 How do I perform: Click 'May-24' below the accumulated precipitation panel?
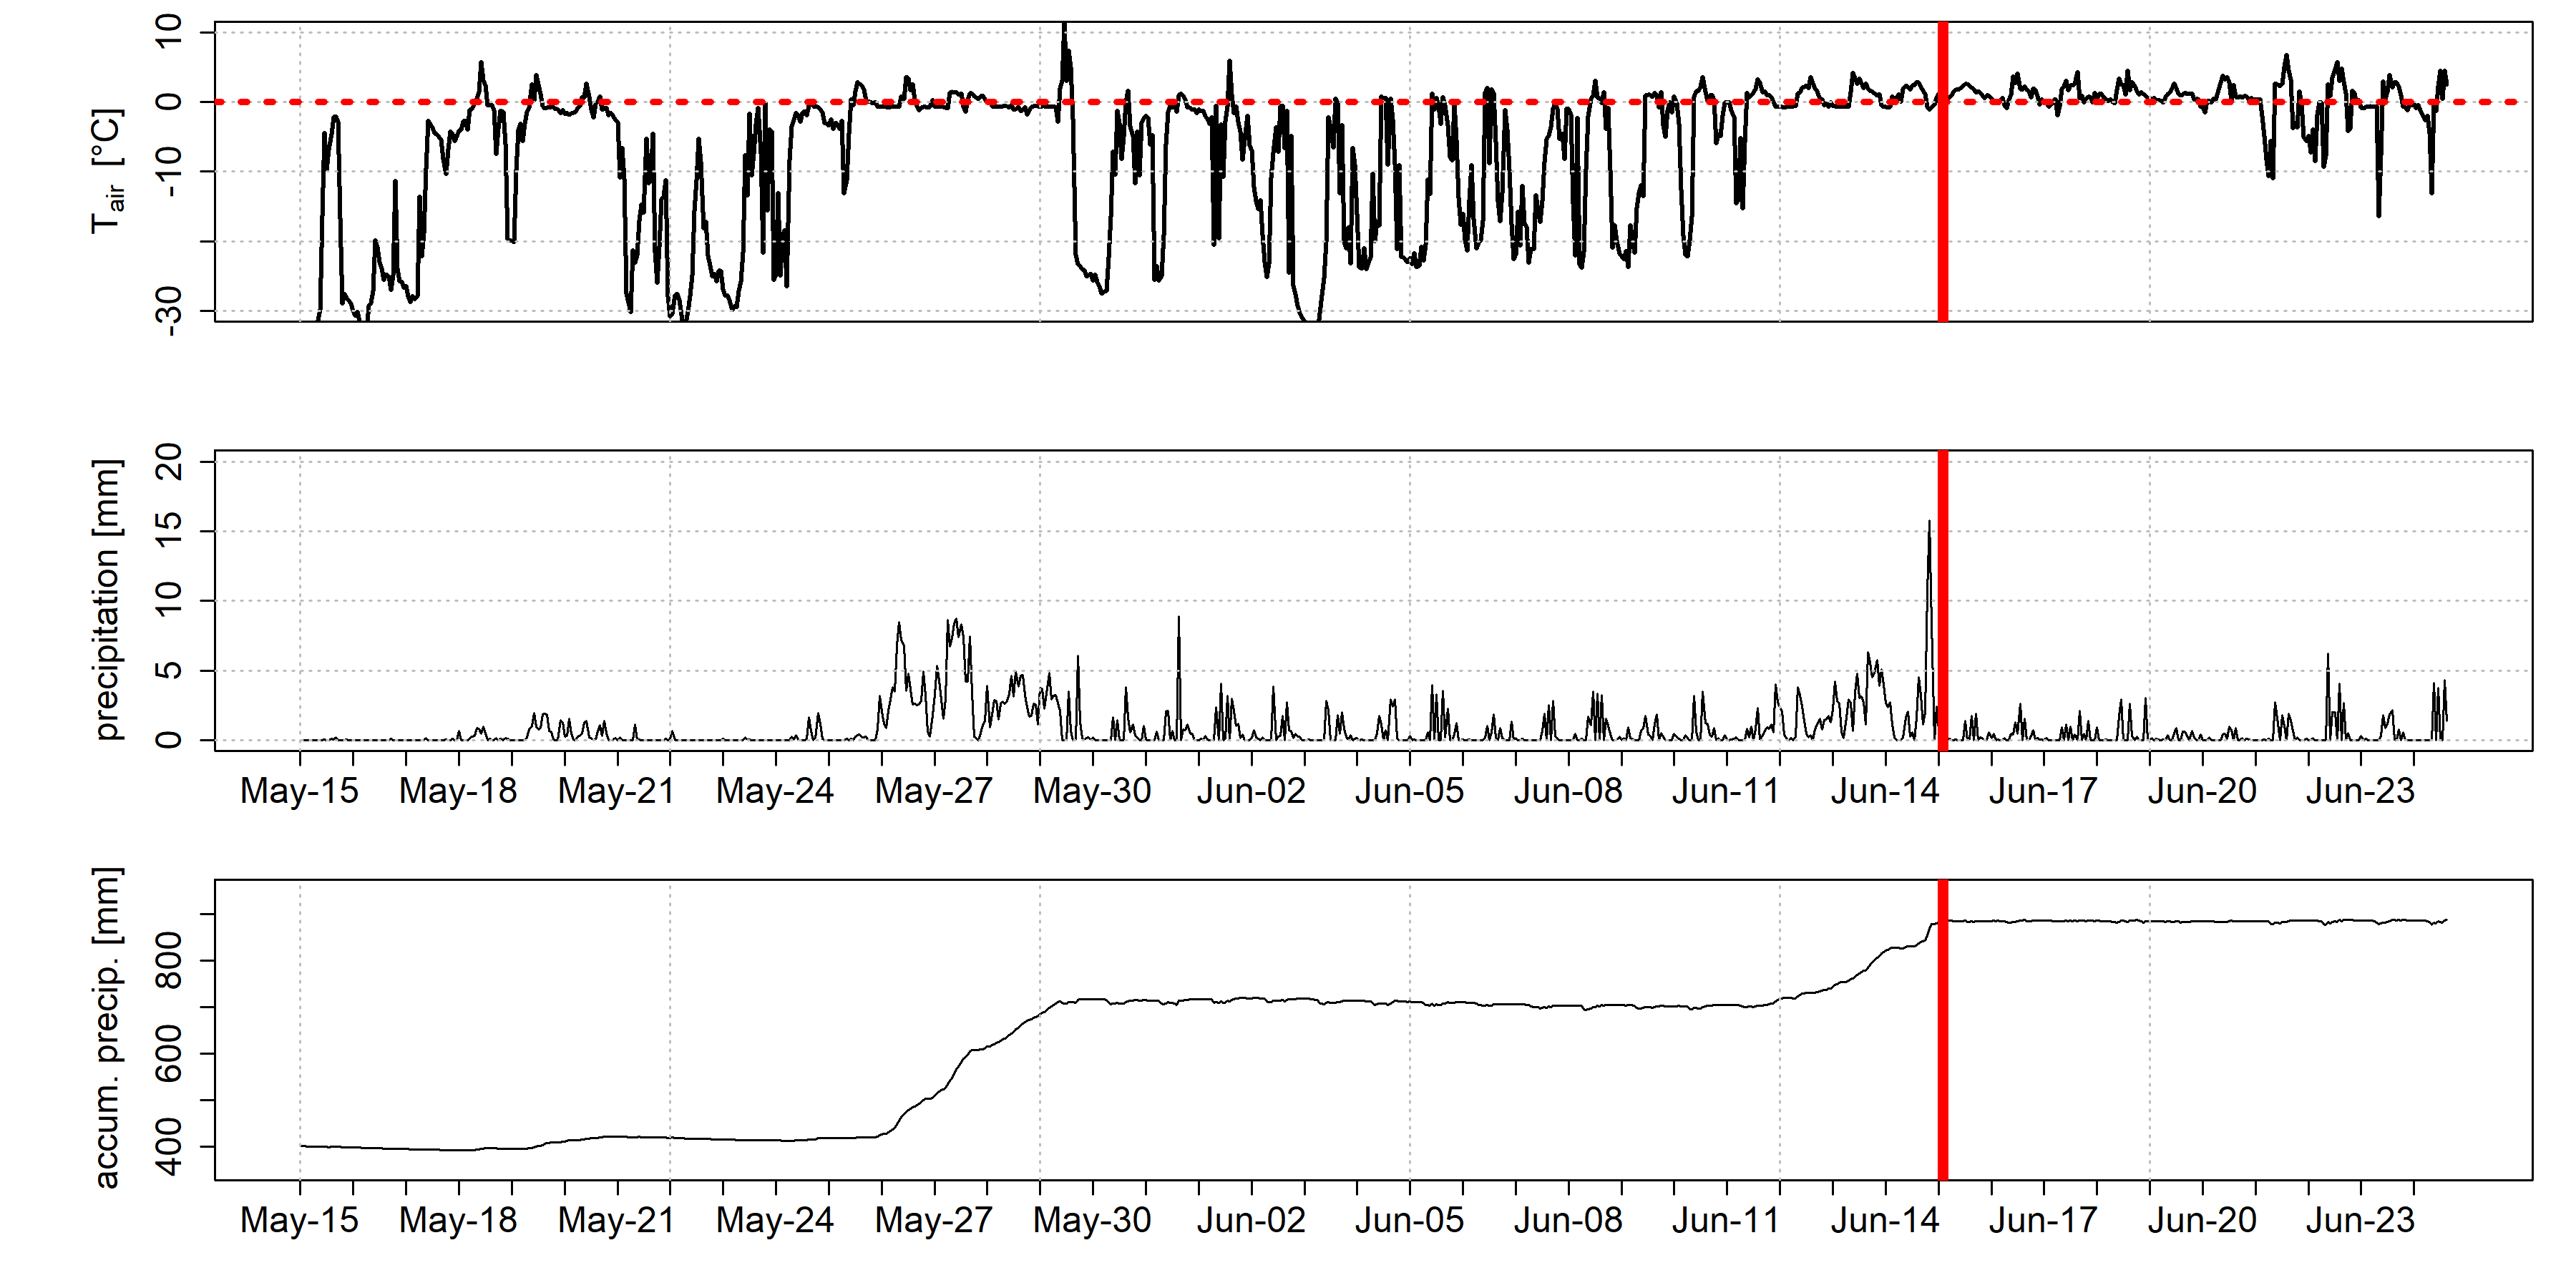click(x=775, y=1220)
